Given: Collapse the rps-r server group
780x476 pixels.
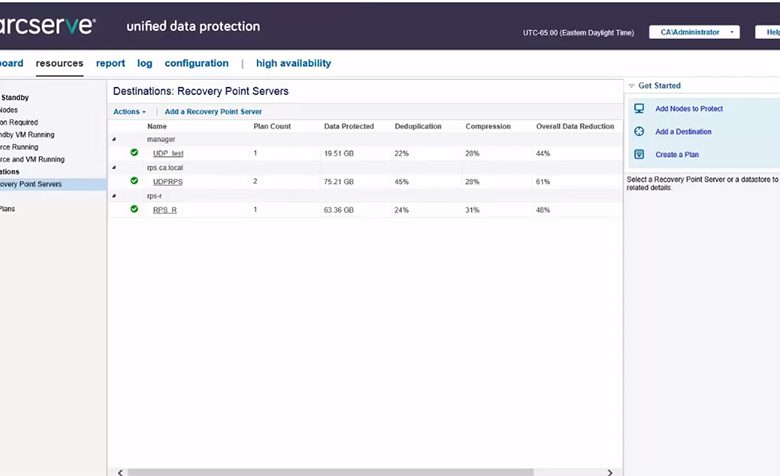Looking at the screenshot, I should 114,196.
